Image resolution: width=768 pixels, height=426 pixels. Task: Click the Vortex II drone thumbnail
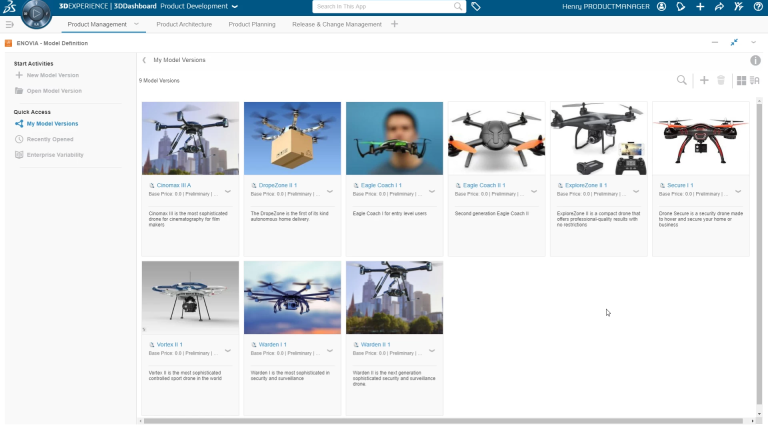190,297
